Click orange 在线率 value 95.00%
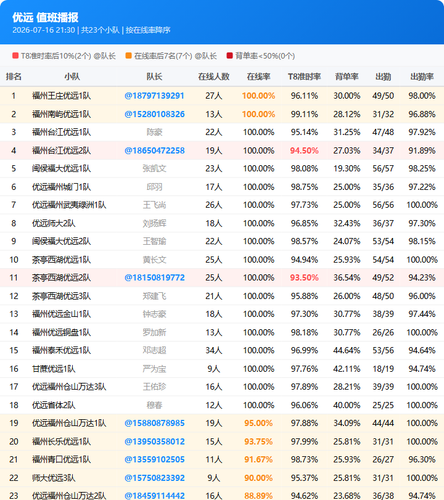Screen dimensions: 444x500 (x=258, y=423)
